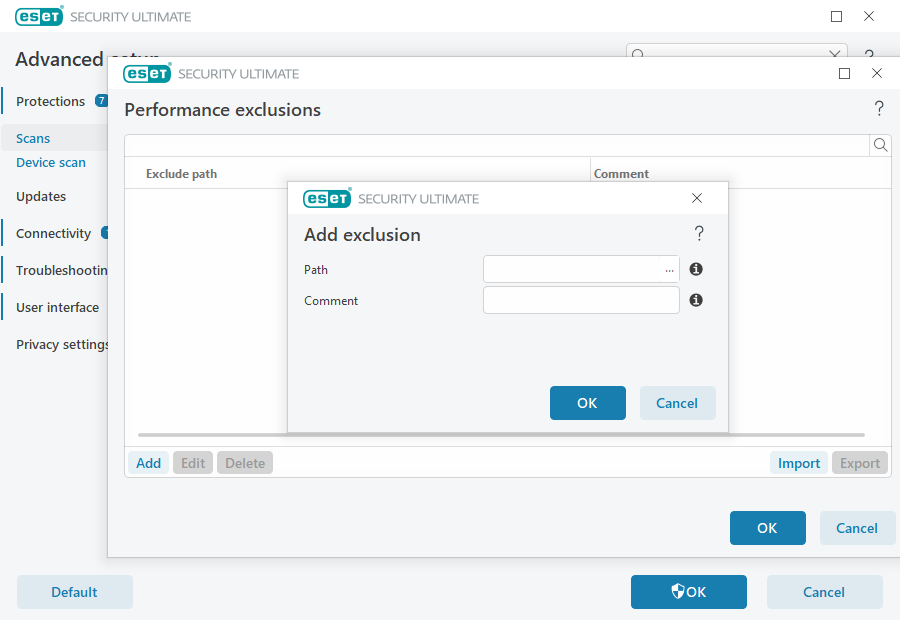Click the Export button for exclusions

coord(860,463)
